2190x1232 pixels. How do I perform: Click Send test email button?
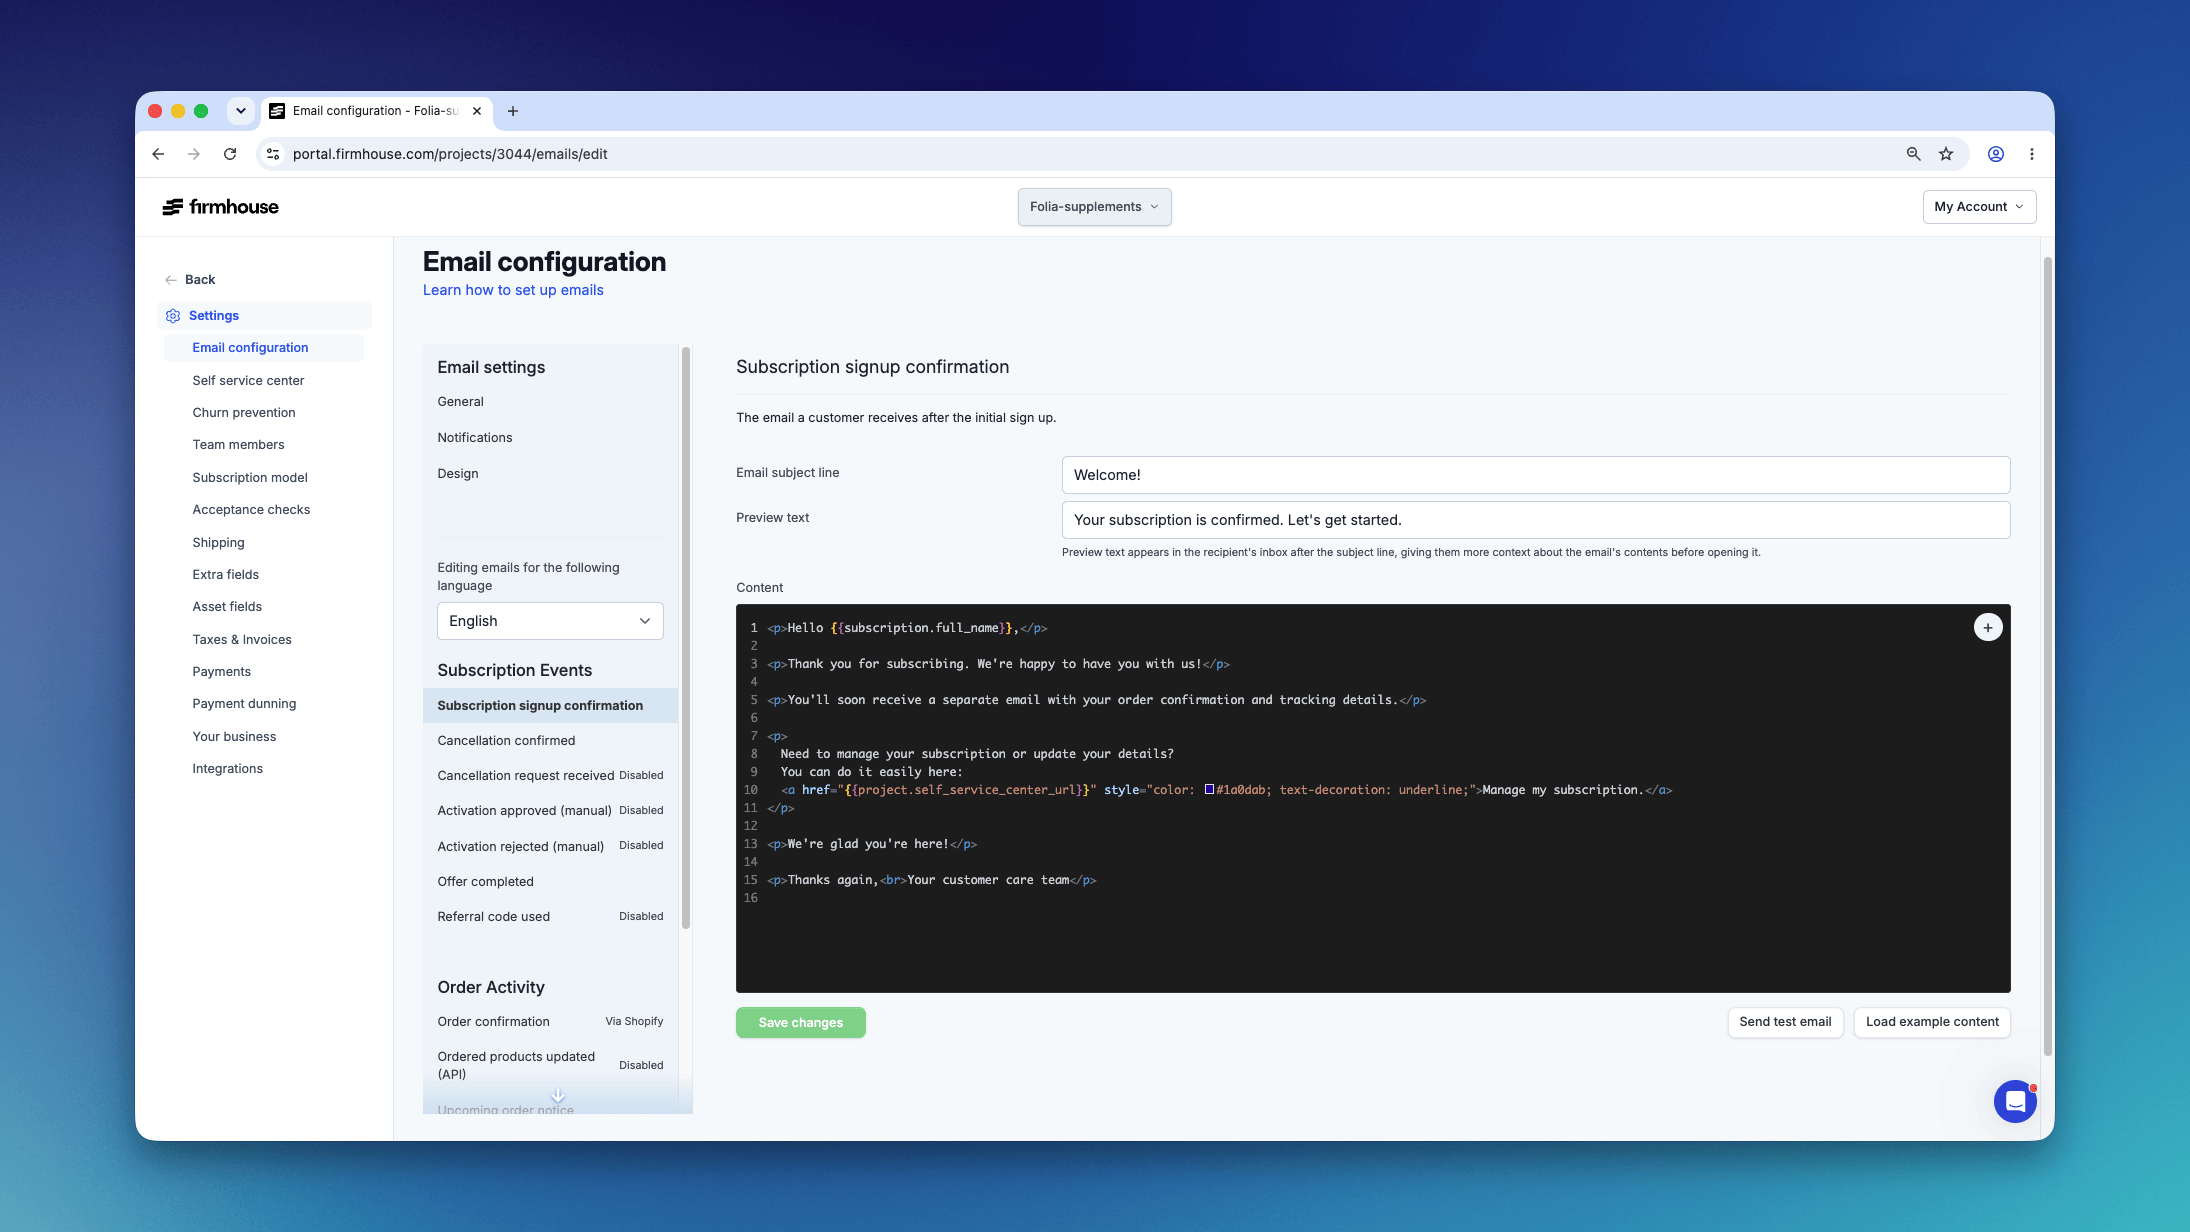(x=1785, y=1022)
